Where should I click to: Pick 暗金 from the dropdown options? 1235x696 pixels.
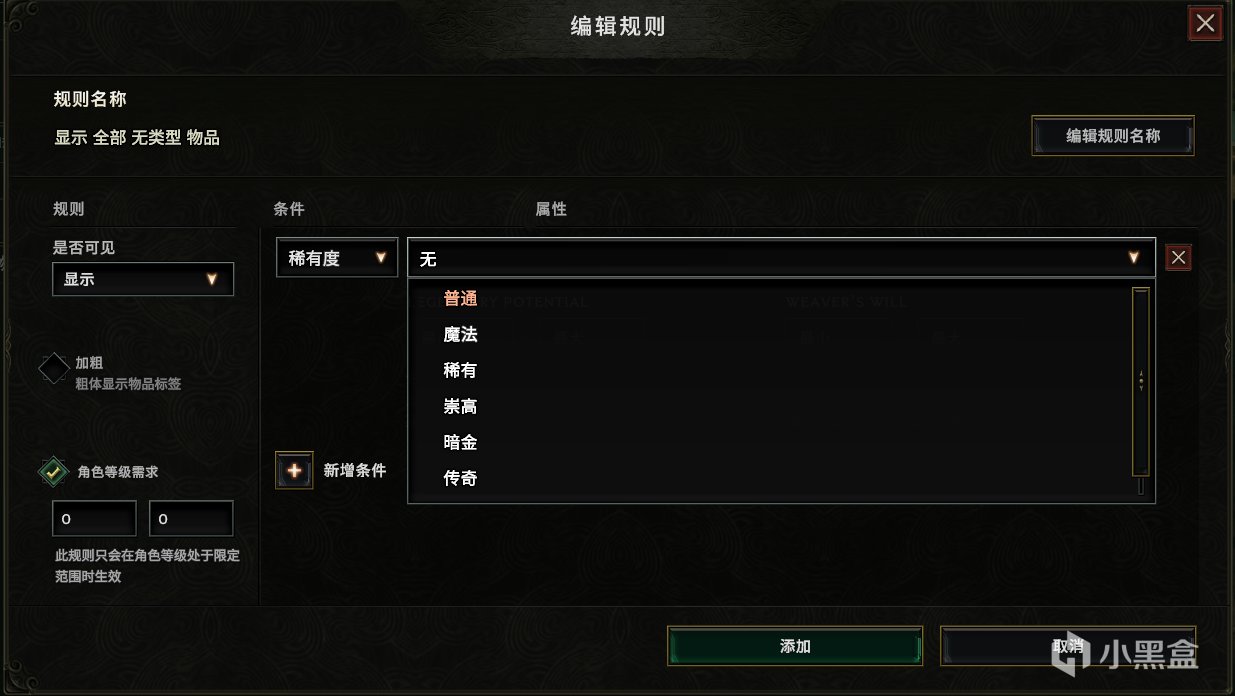pos(460,443)
